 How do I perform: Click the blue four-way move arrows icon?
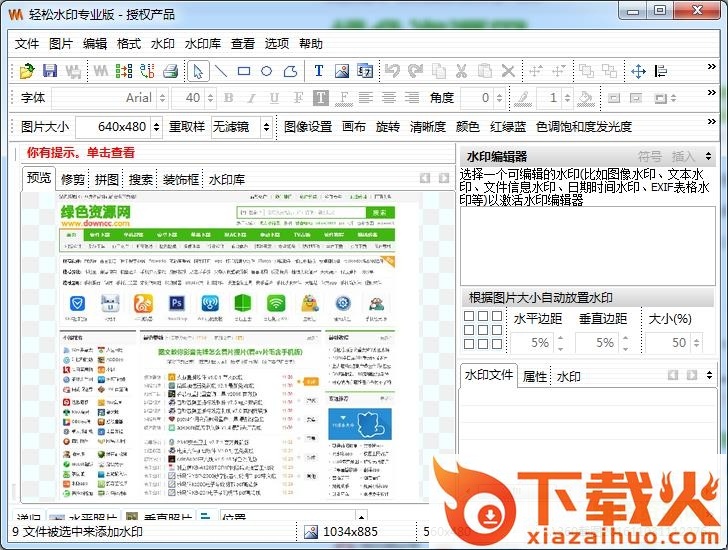click(638, 71)
